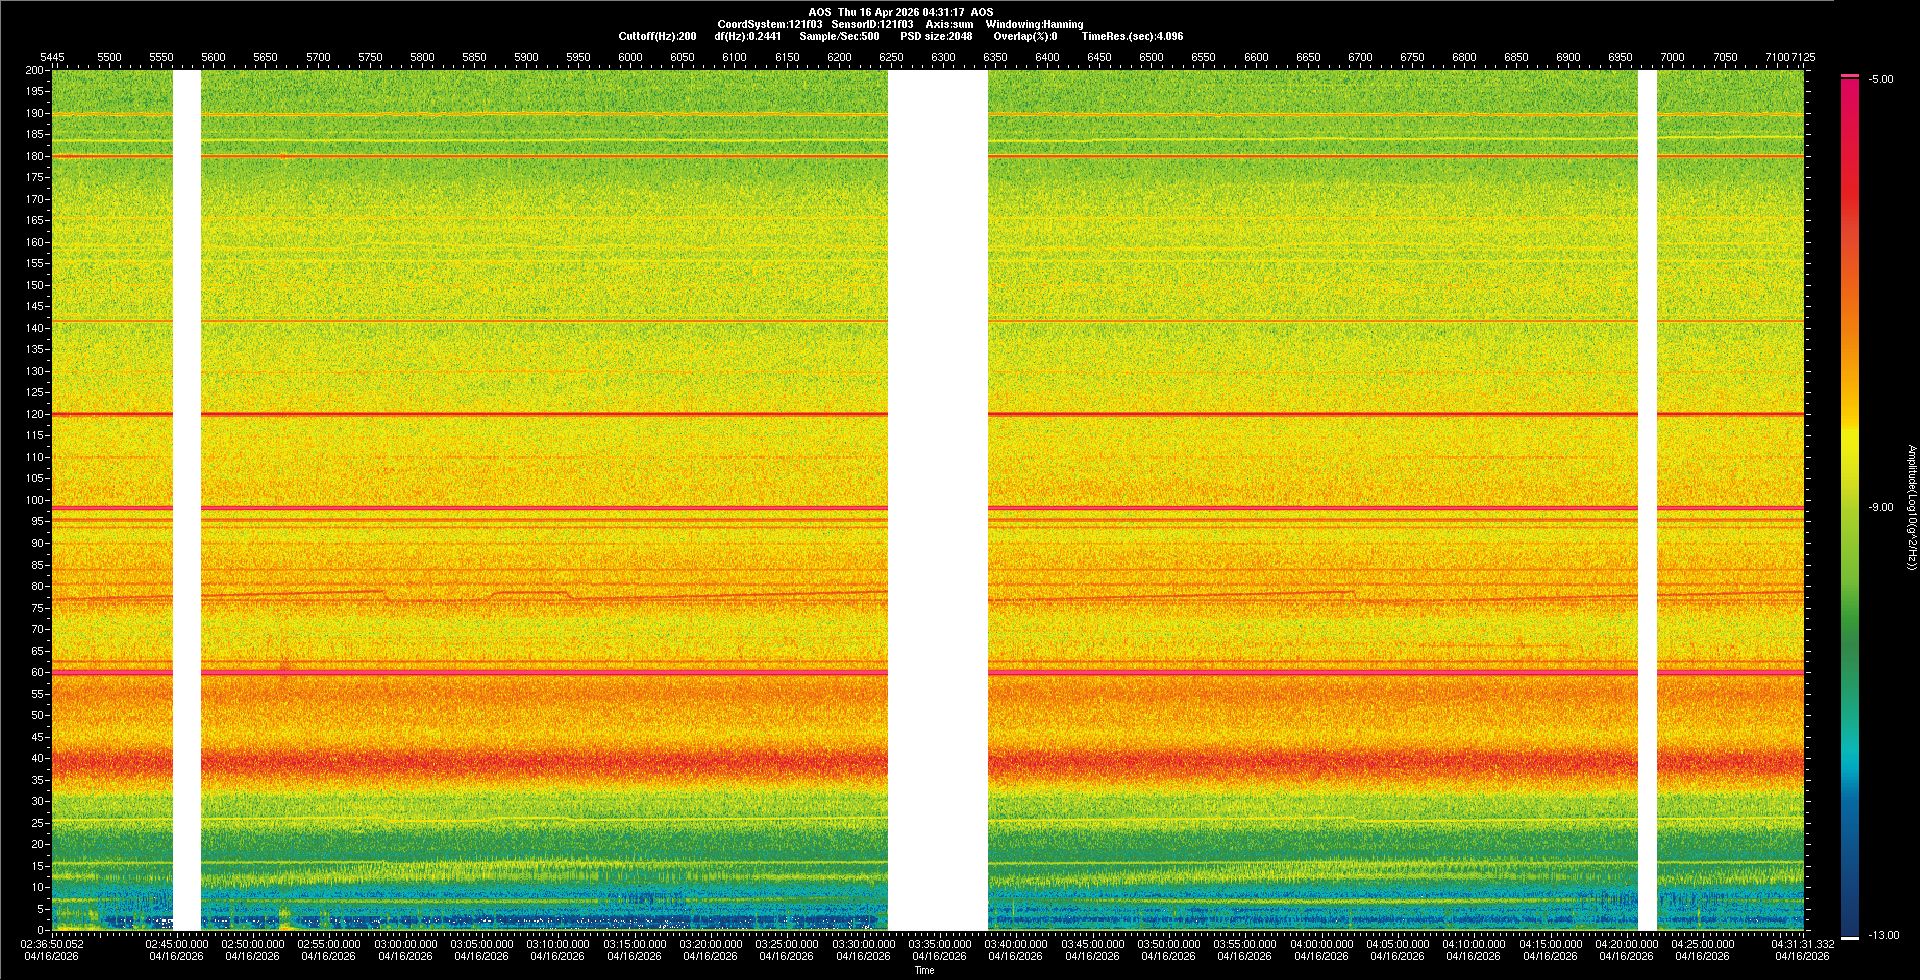The image size is (1920, 980).
Task: Click the PSD size:2048 parameter
Action: click(936, 36)
